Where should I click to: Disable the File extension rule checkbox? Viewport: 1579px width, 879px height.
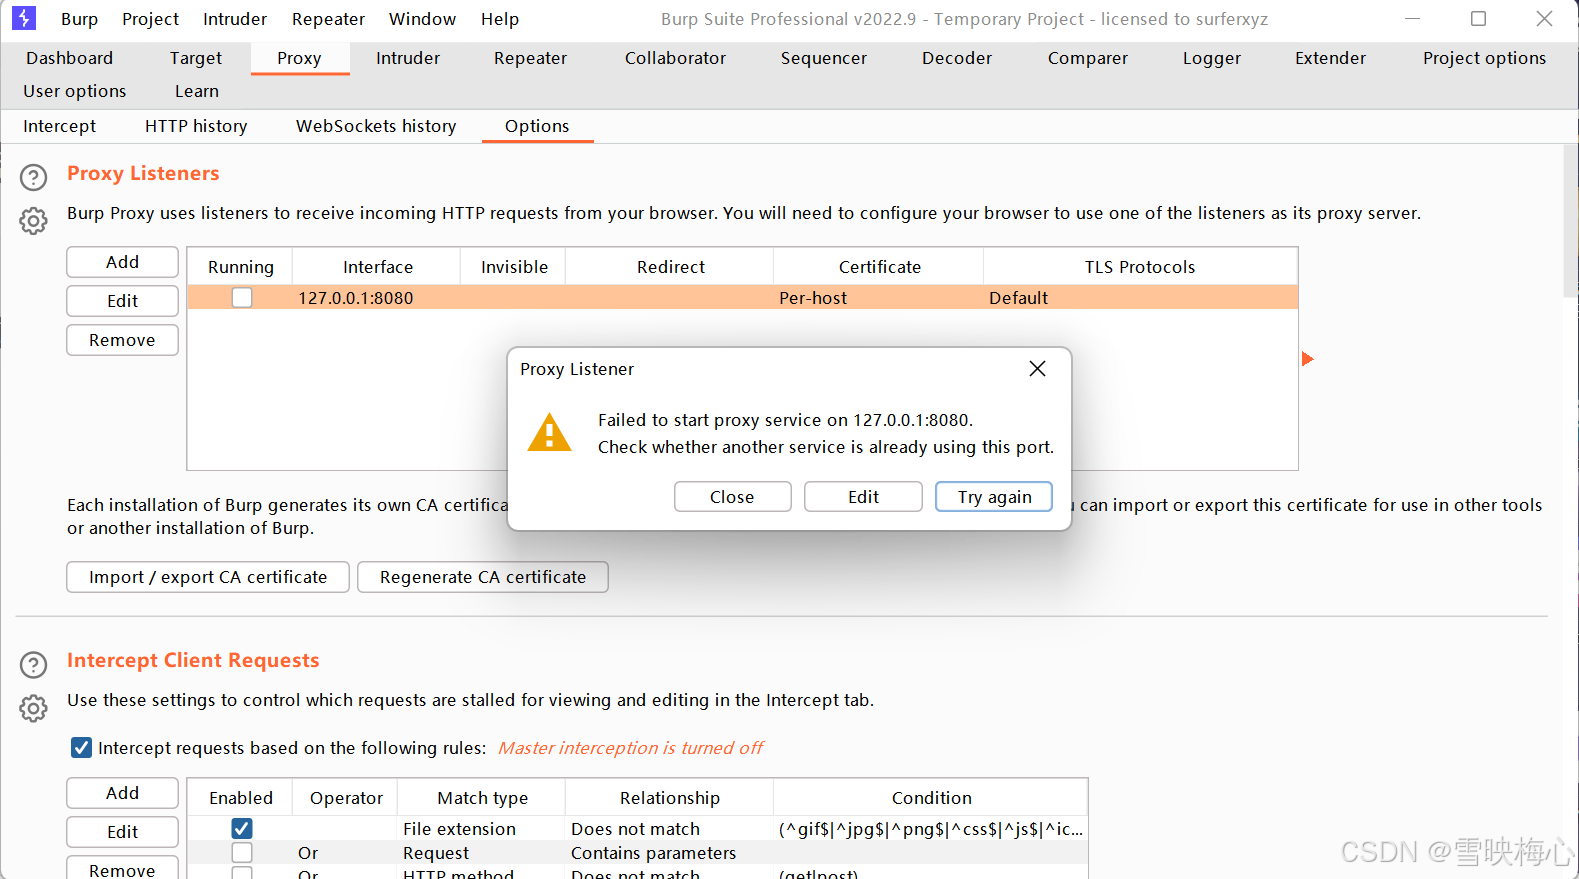pyautogui.click(x=242, y=828)
